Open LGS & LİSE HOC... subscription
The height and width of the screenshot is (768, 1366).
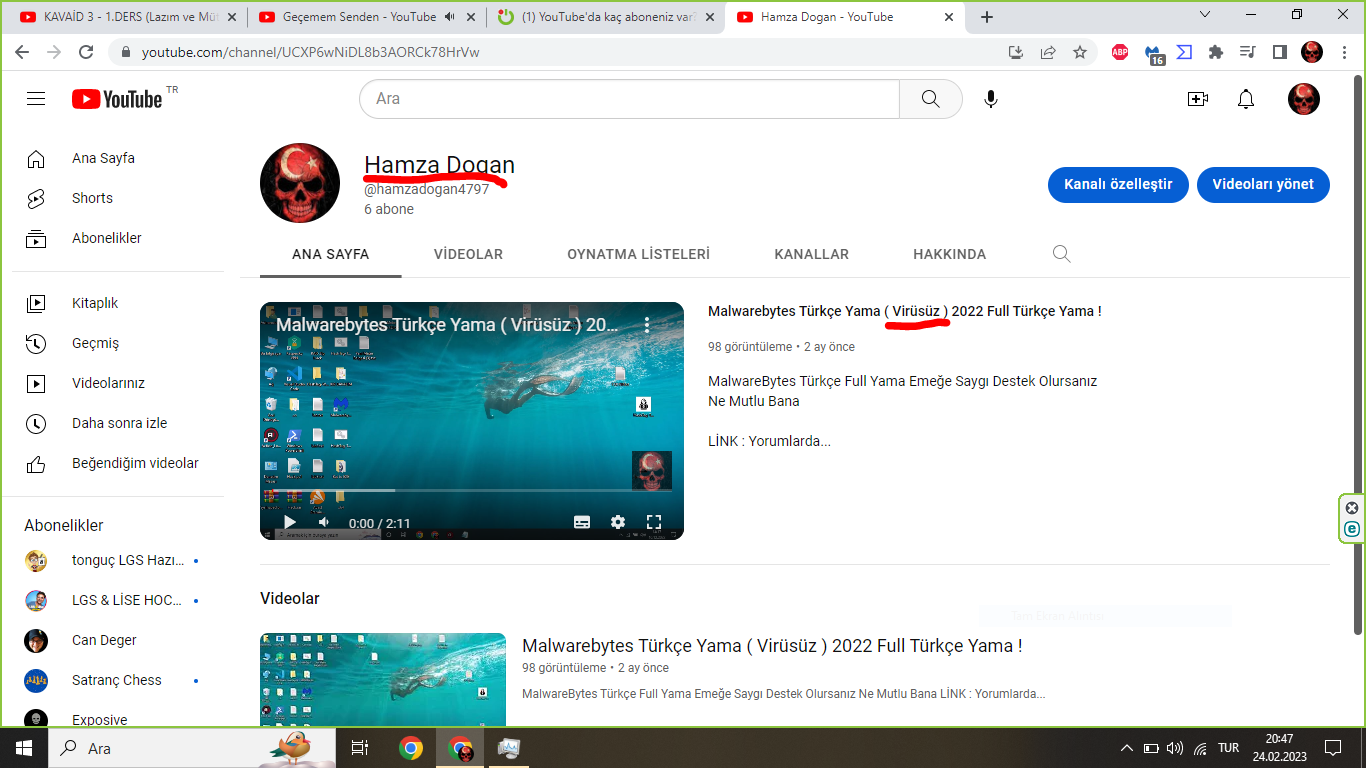pyautogui.click(x=118, y=600)
